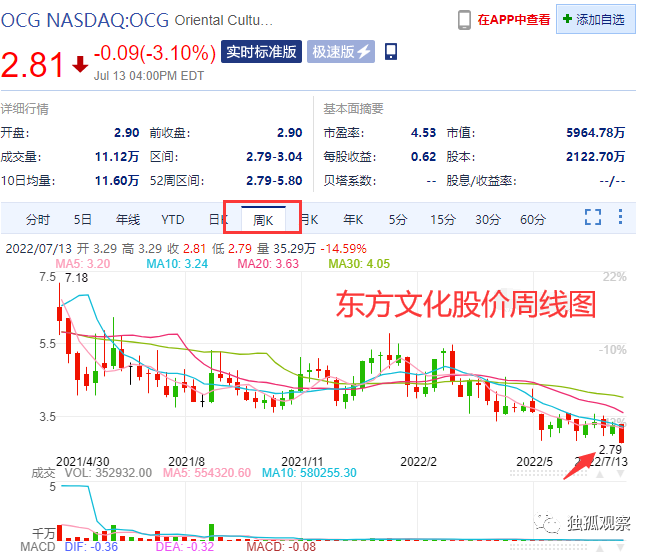Click the 详细行情 section heading

click(x=24, y=109)
